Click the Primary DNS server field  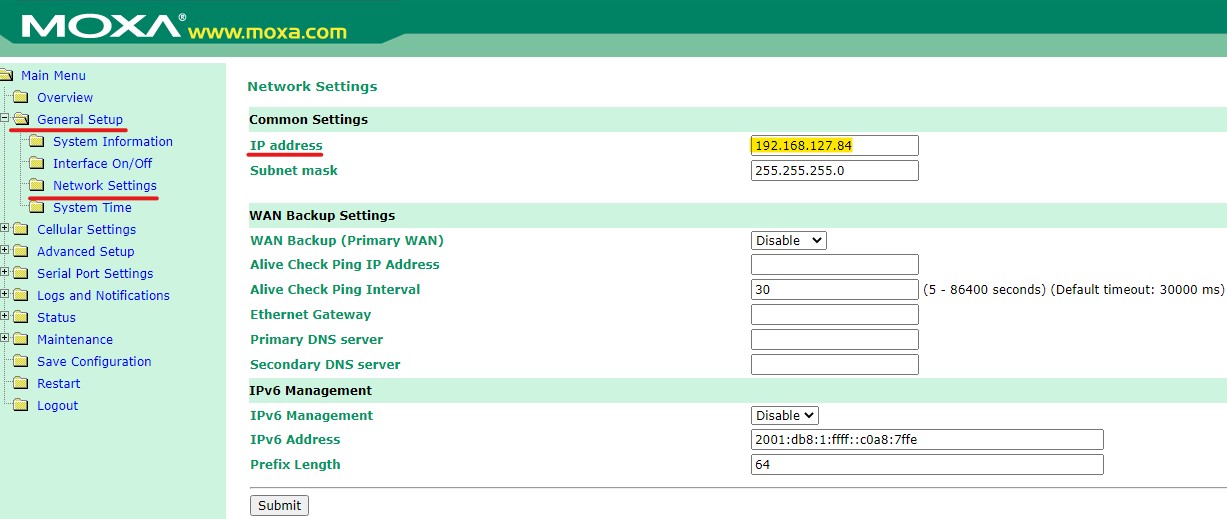834,340
